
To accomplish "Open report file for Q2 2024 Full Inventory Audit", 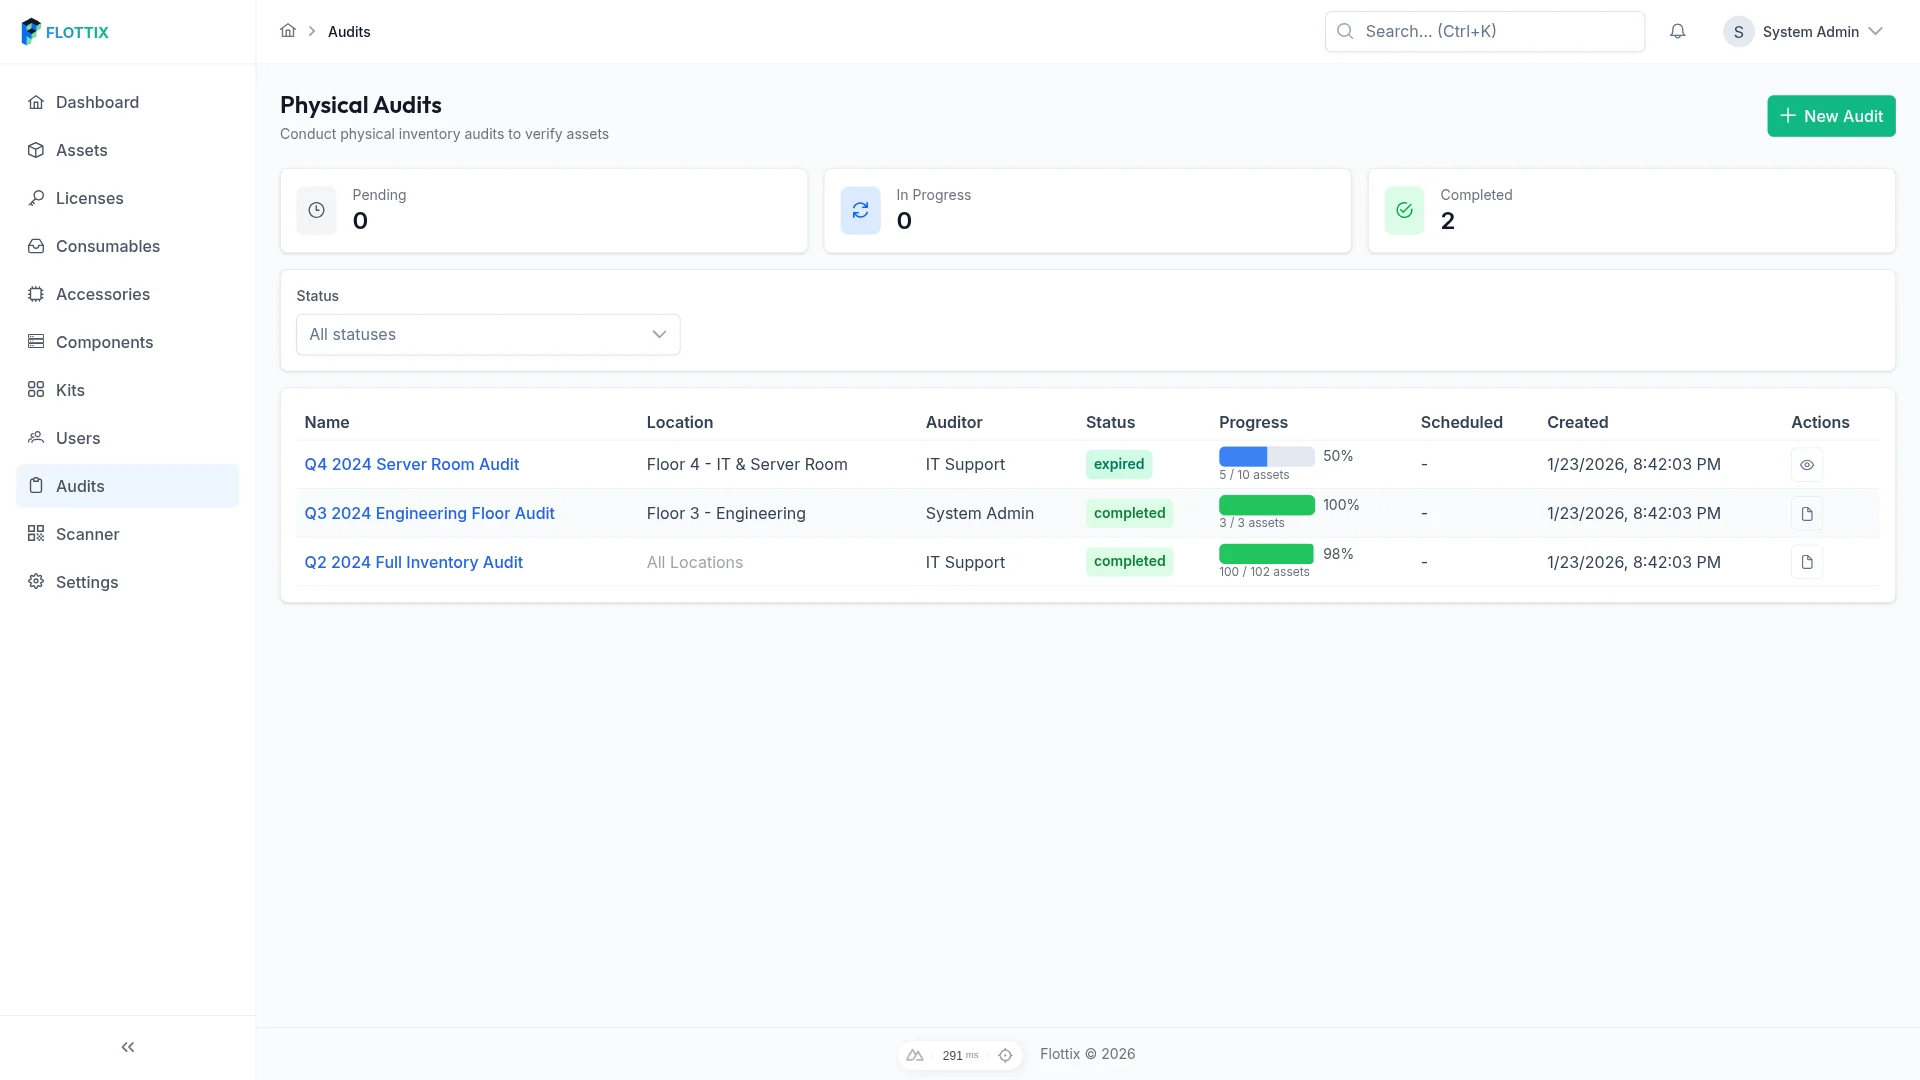I will coord(1807,562).
